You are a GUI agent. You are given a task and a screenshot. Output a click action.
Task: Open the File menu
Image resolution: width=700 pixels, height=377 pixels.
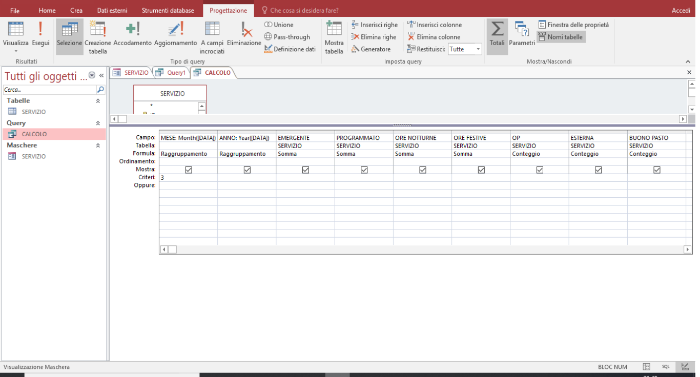[15, 10]
